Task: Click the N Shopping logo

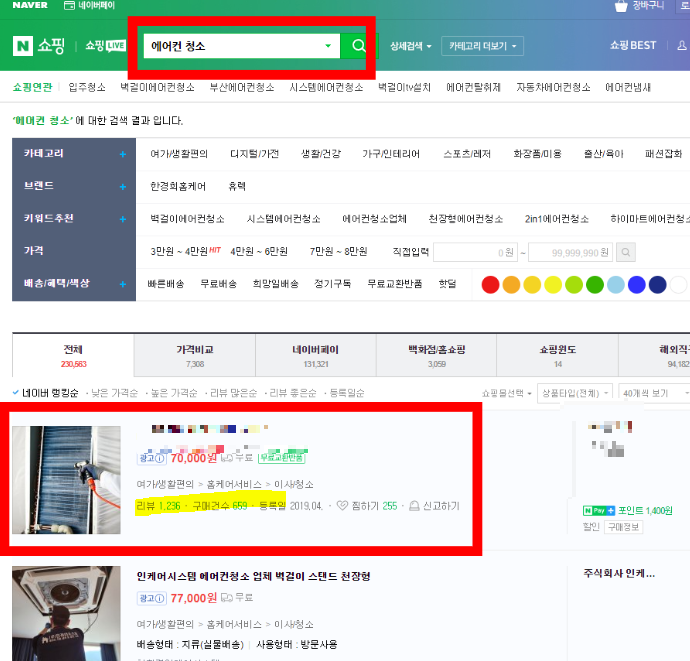Action: pos(39,45)
